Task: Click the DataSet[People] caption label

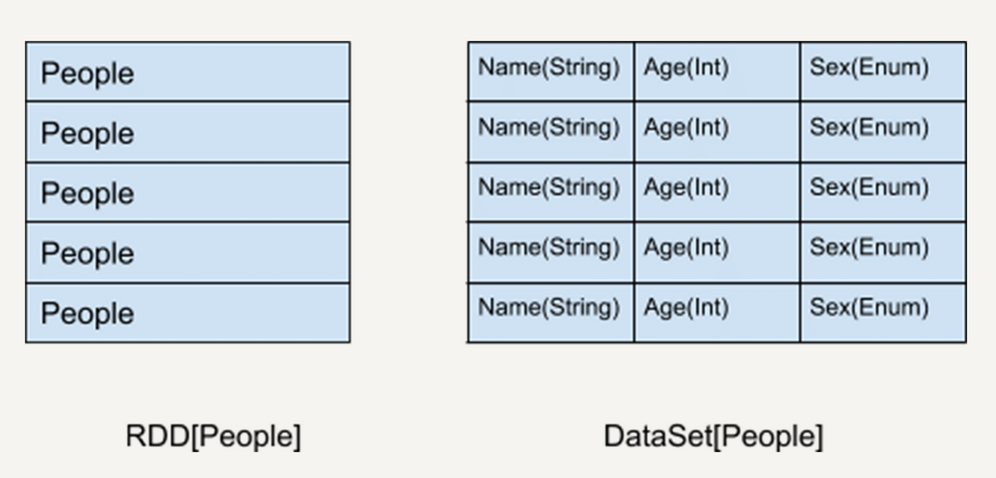Action: coord(714,437)
